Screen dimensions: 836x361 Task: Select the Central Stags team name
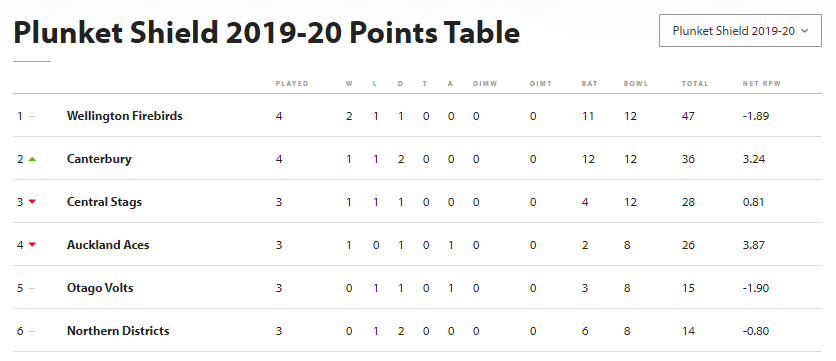(104, 202)
